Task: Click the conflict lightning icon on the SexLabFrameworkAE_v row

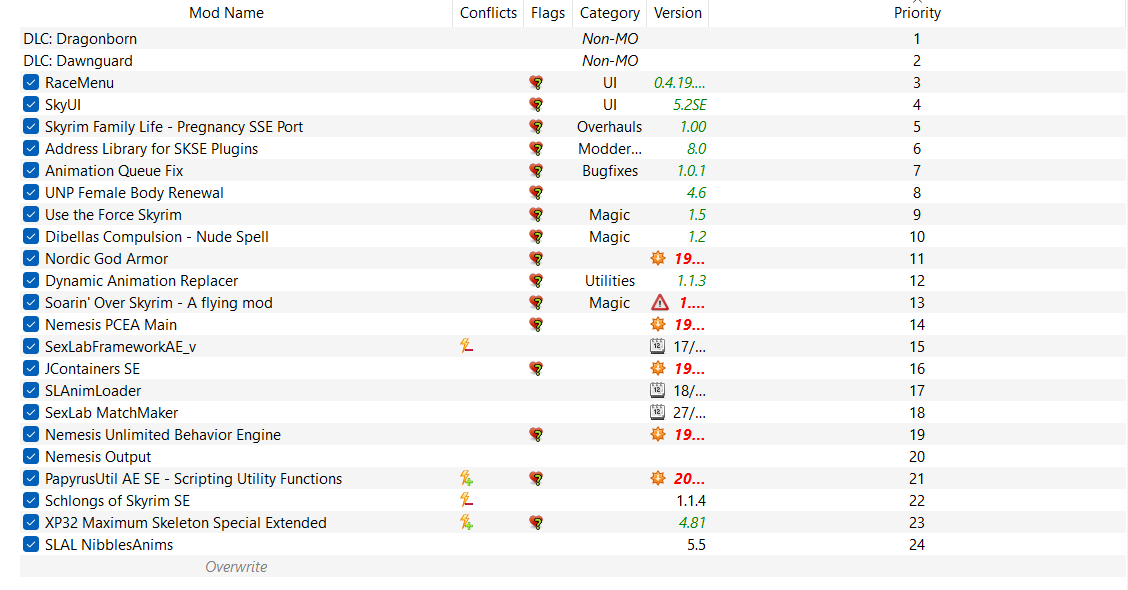Action: pyautogui.click(x=466, y=347)
